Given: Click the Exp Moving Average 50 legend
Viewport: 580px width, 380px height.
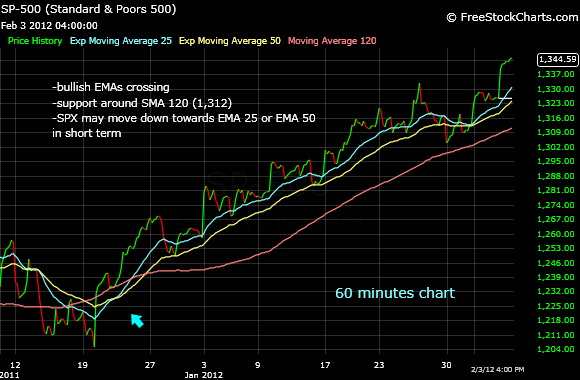Looking at the screenshot, I should click(x=230, y=41).
